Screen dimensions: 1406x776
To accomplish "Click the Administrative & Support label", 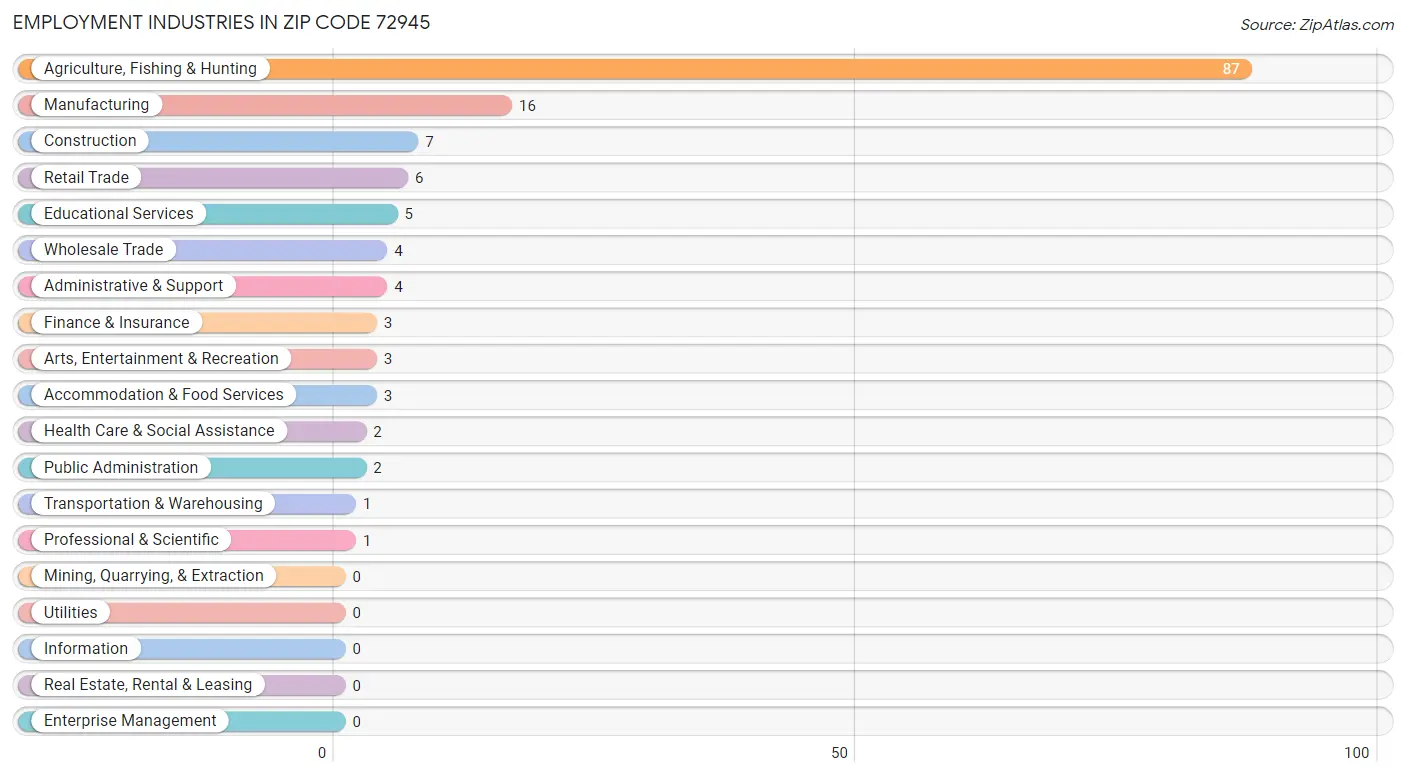I will pyautogui.click(x=133, y=286).
